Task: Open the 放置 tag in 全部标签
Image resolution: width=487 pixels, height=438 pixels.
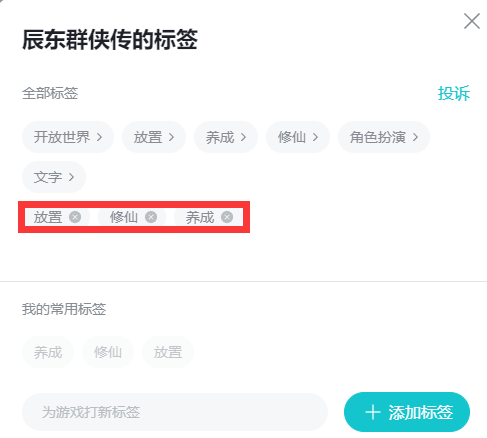Action: (154, 137)
